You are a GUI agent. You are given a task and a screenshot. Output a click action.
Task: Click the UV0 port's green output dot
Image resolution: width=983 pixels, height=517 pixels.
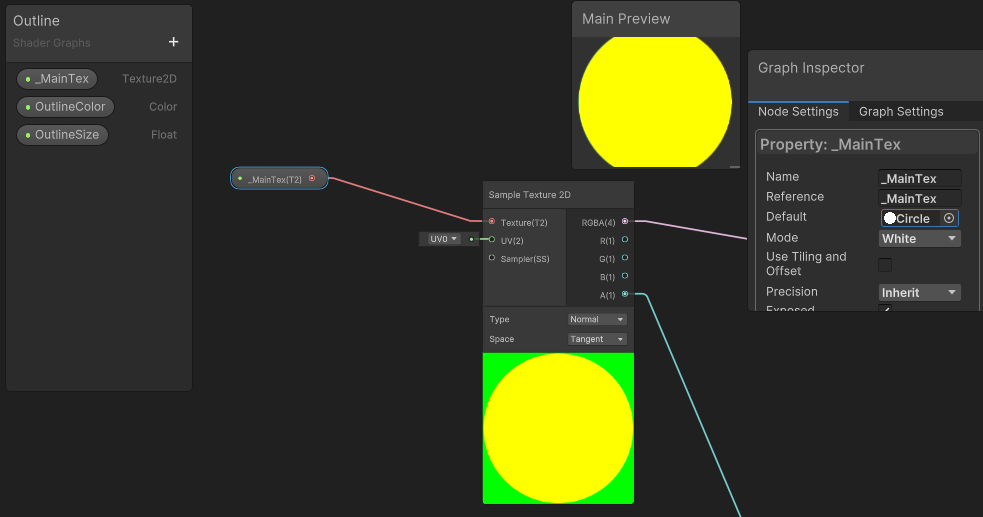[x=471, y=239]
